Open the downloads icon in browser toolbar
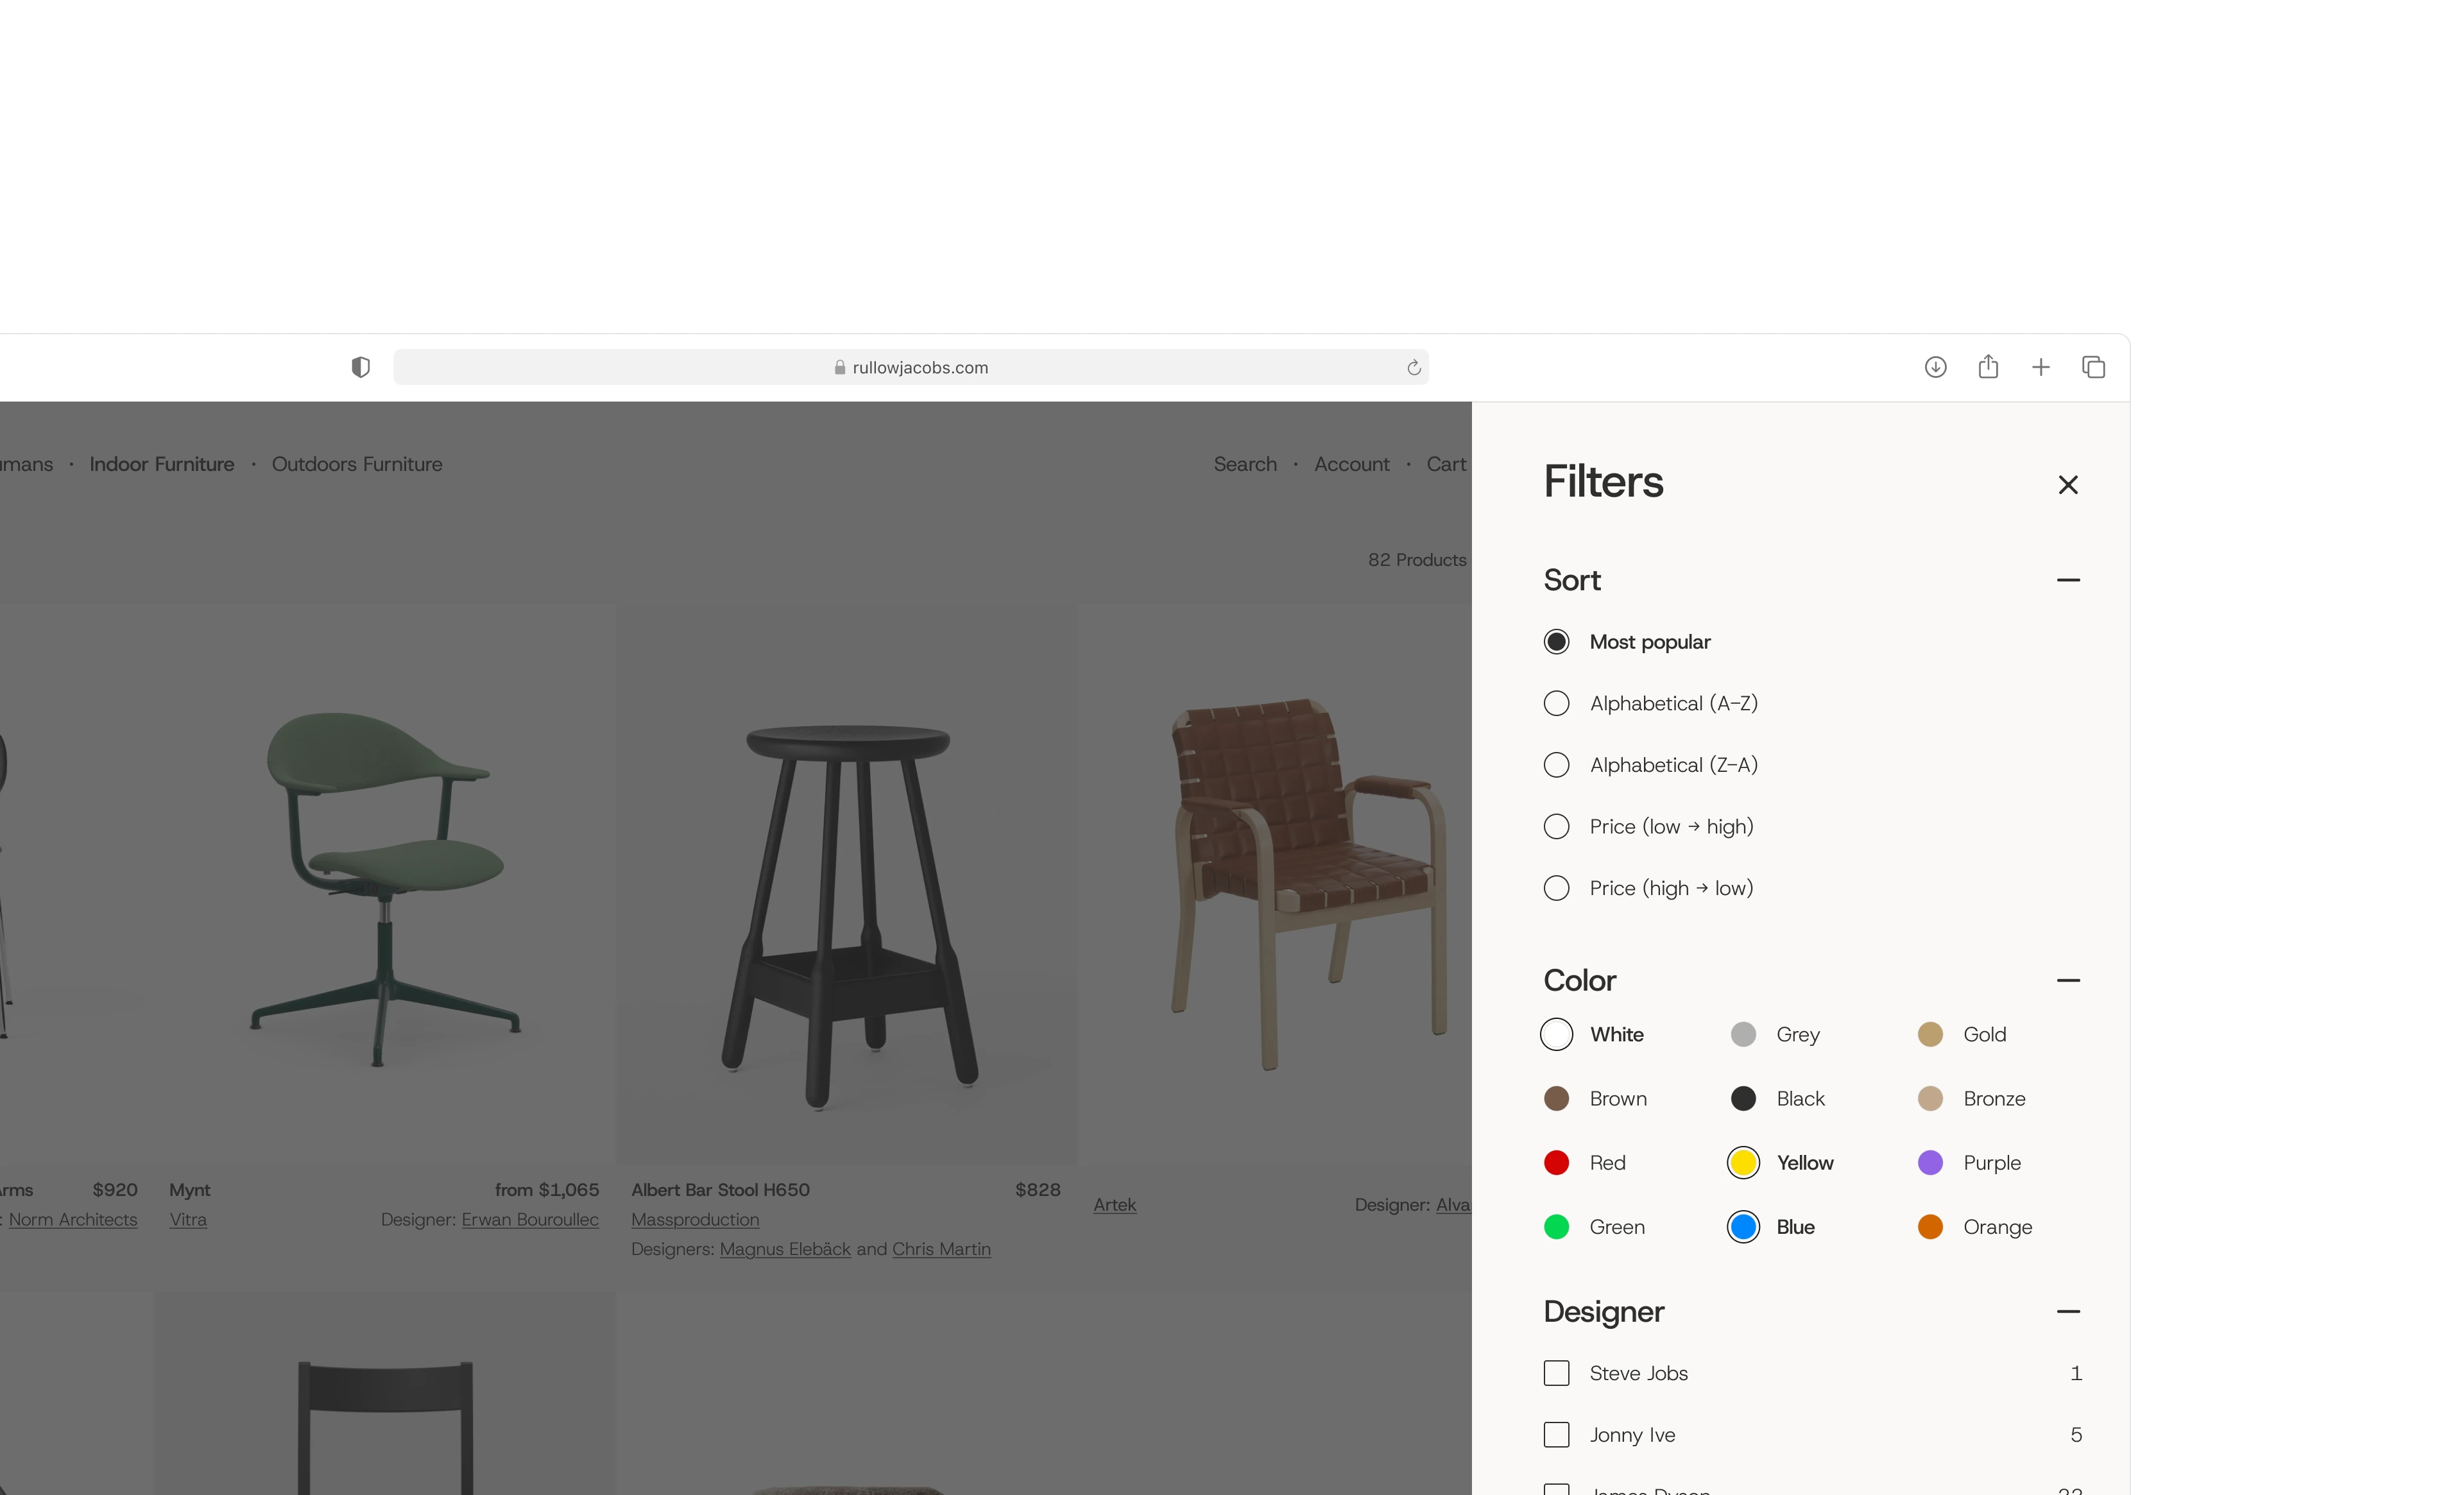The image size is (2464, 1495). [x=1935, y=367]
